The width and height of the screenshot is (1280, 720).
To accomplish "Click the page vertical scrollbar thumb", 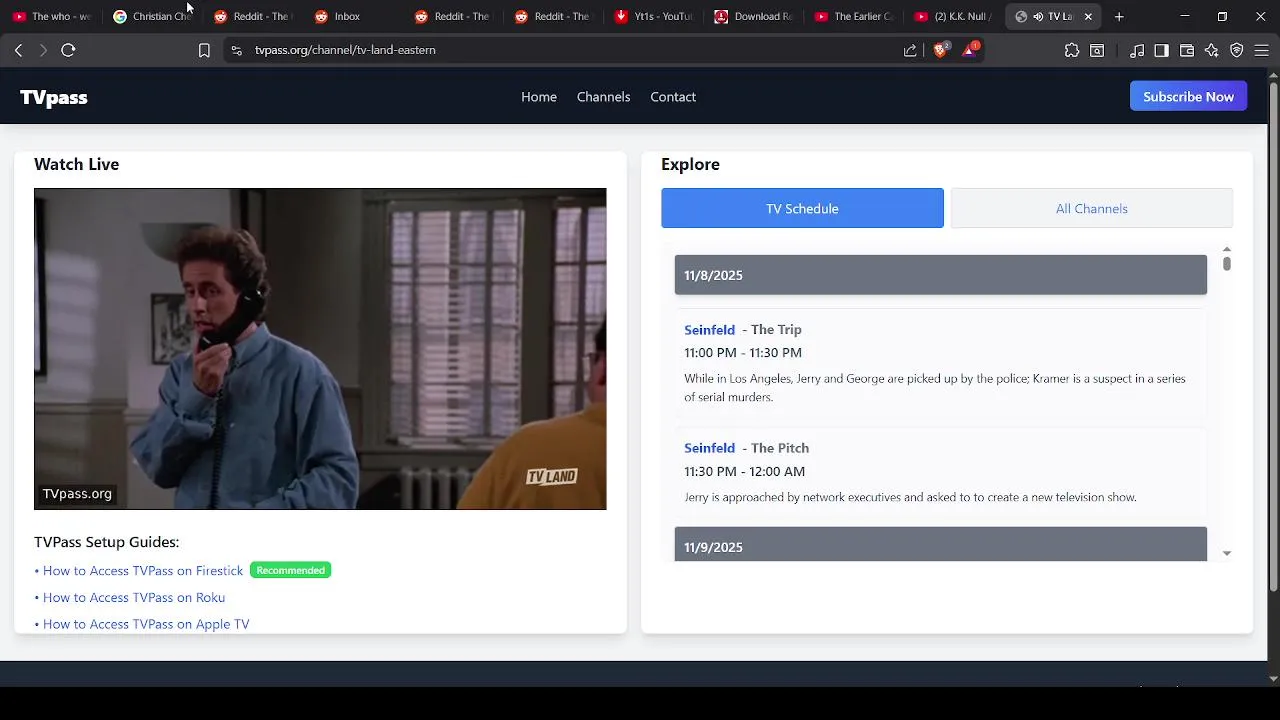I will 1273,335.
